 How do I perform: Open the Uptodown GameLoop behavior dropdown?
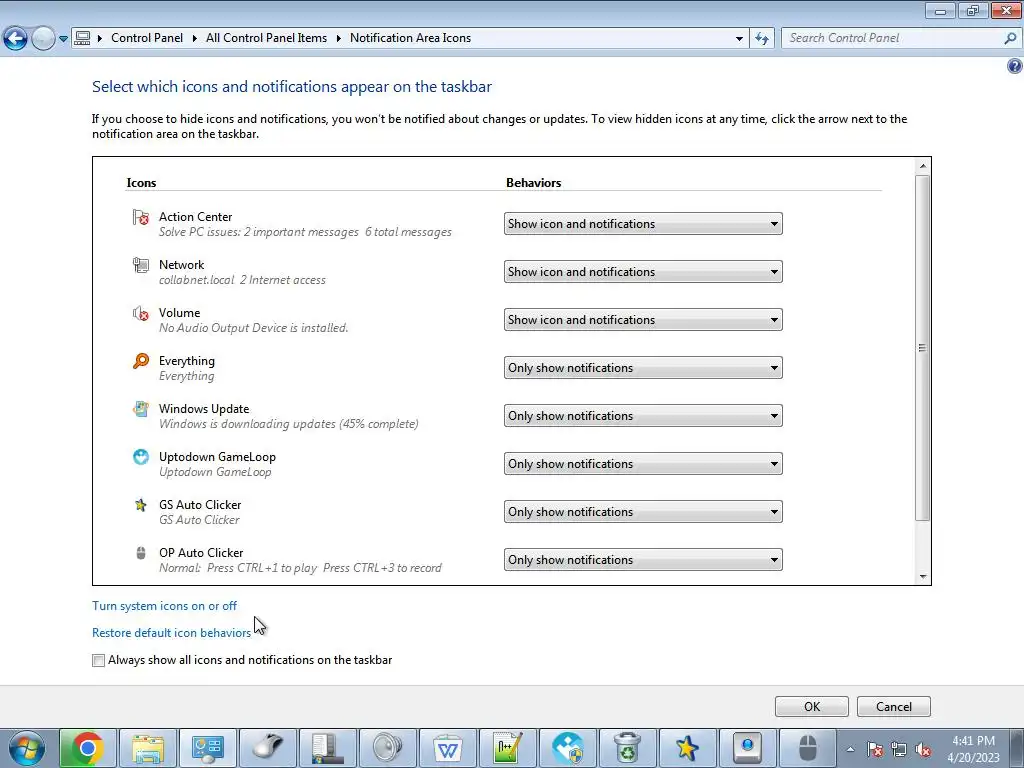click(643, 464)
